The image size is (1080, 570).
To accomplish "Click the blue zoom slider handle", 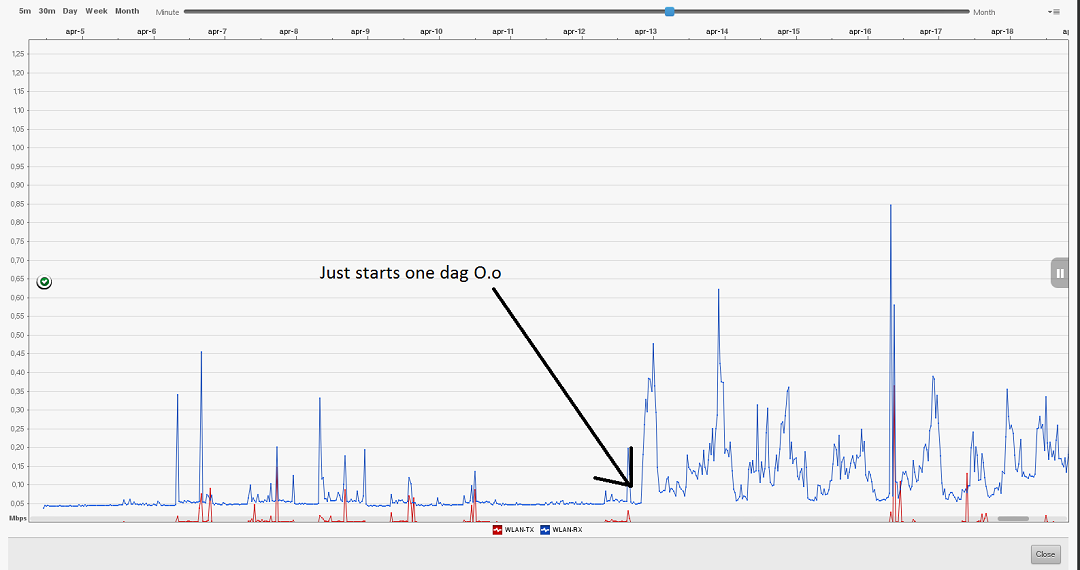I will [x=669, y=11].
